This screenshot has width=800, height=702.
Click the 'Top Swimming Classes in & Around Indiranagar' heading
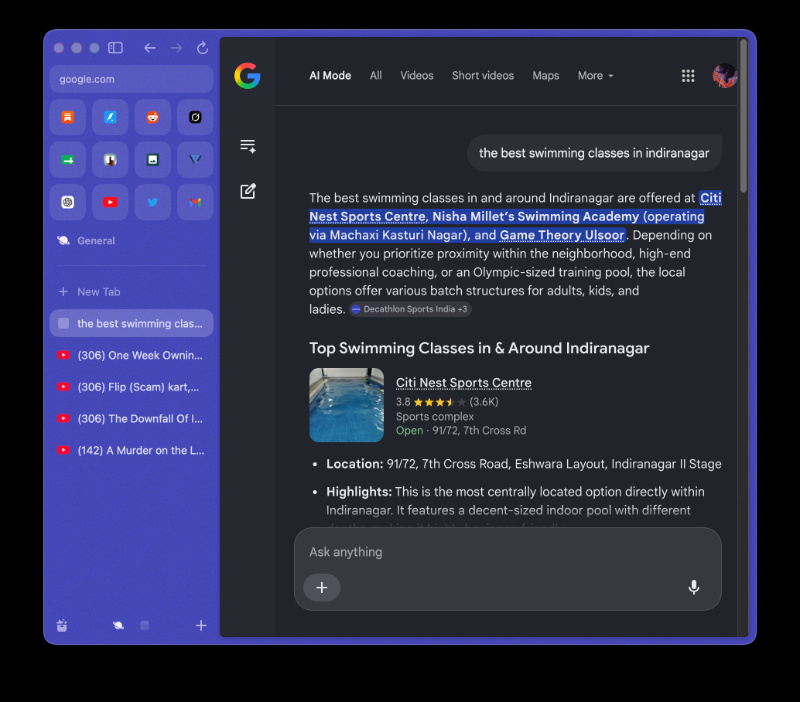click(x=479, y=348)
